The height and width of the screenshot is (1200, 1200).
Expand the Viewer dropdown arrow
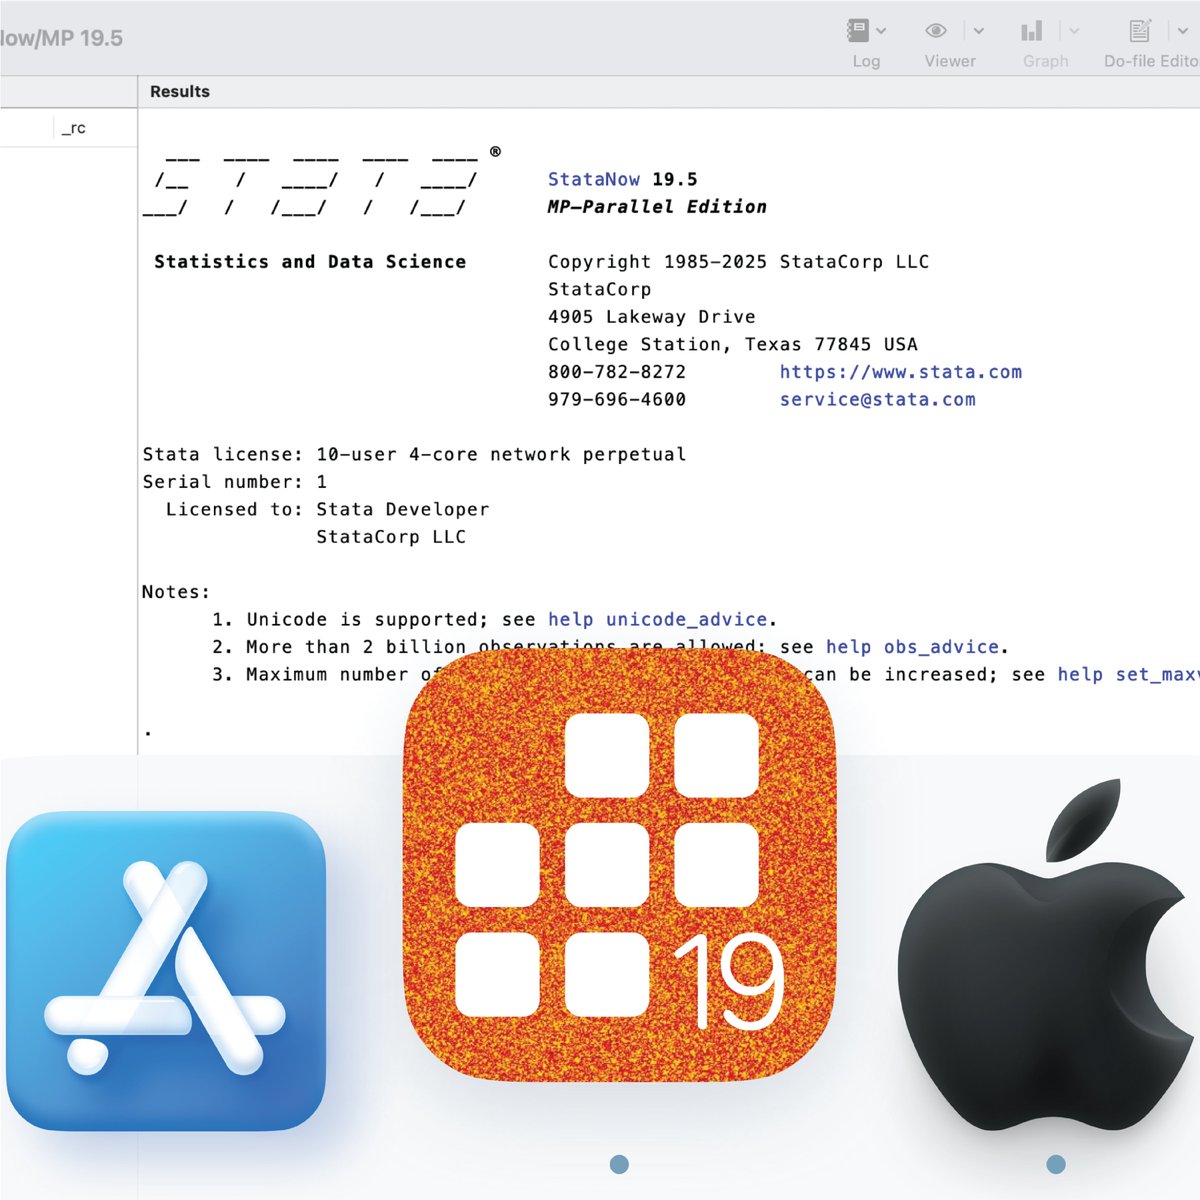click(979, 31)
